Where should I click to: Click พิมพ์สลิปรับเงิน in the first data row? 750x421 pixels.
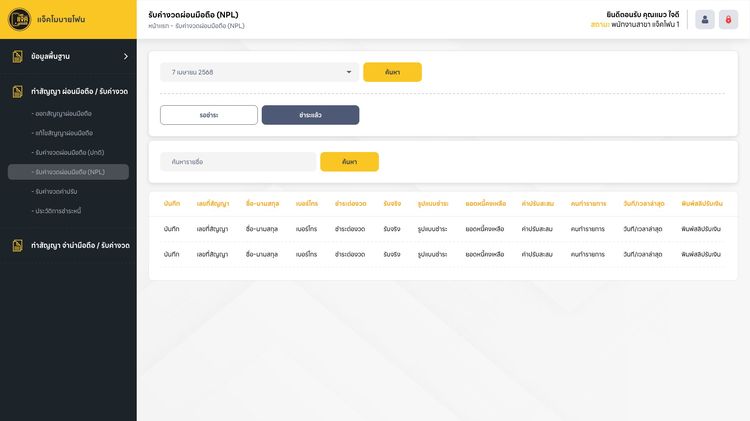701,229
